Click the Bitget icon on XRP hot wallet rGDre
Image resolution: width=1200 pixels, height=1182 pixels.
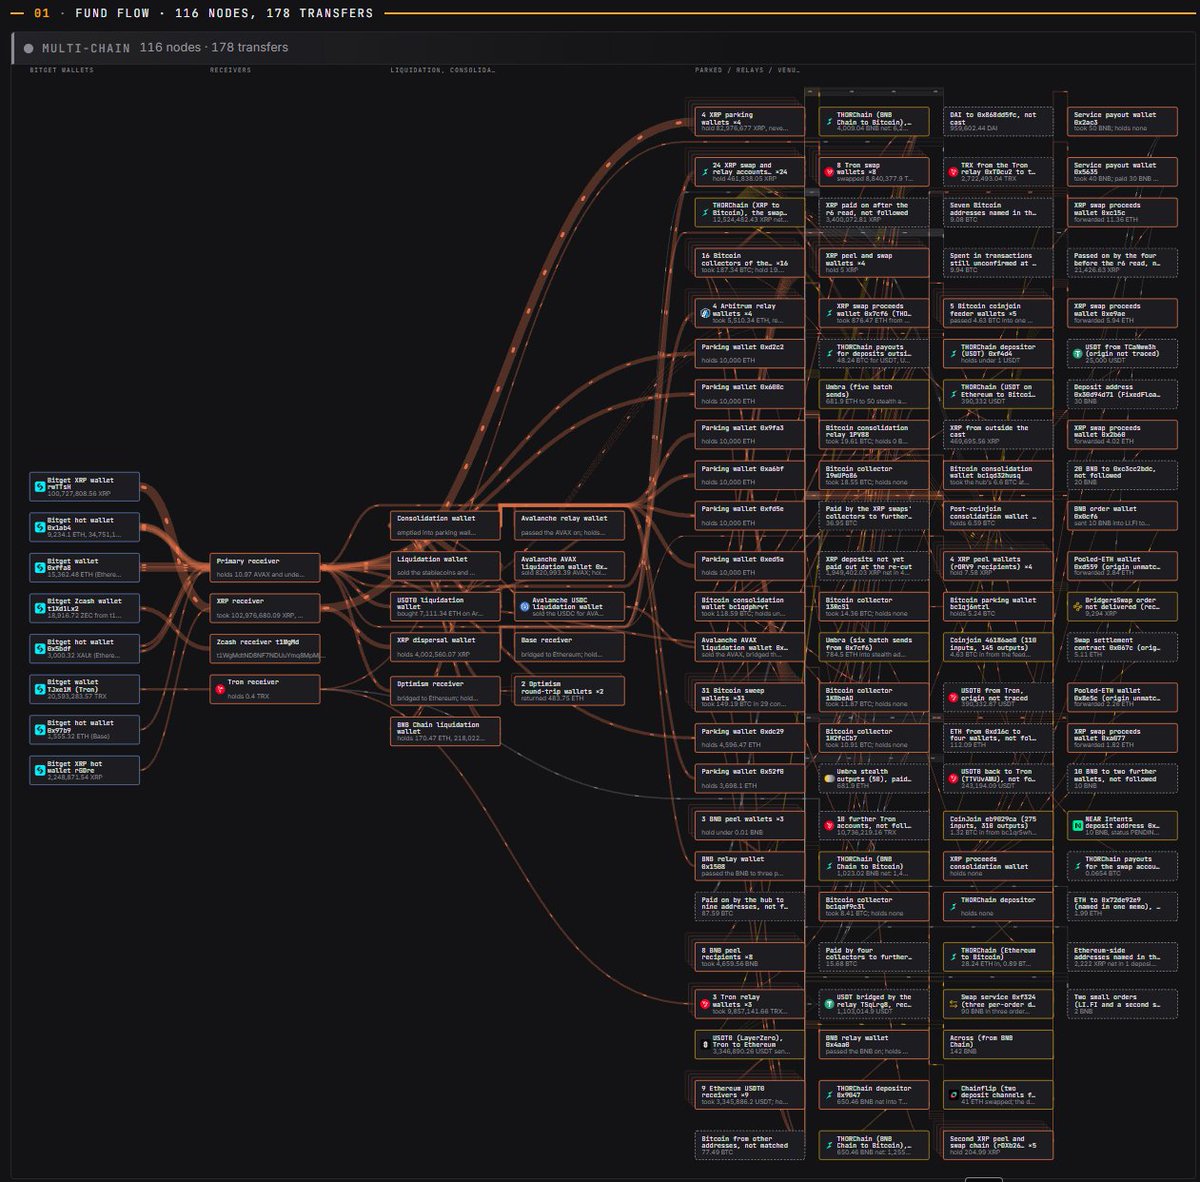pos(41,770)
